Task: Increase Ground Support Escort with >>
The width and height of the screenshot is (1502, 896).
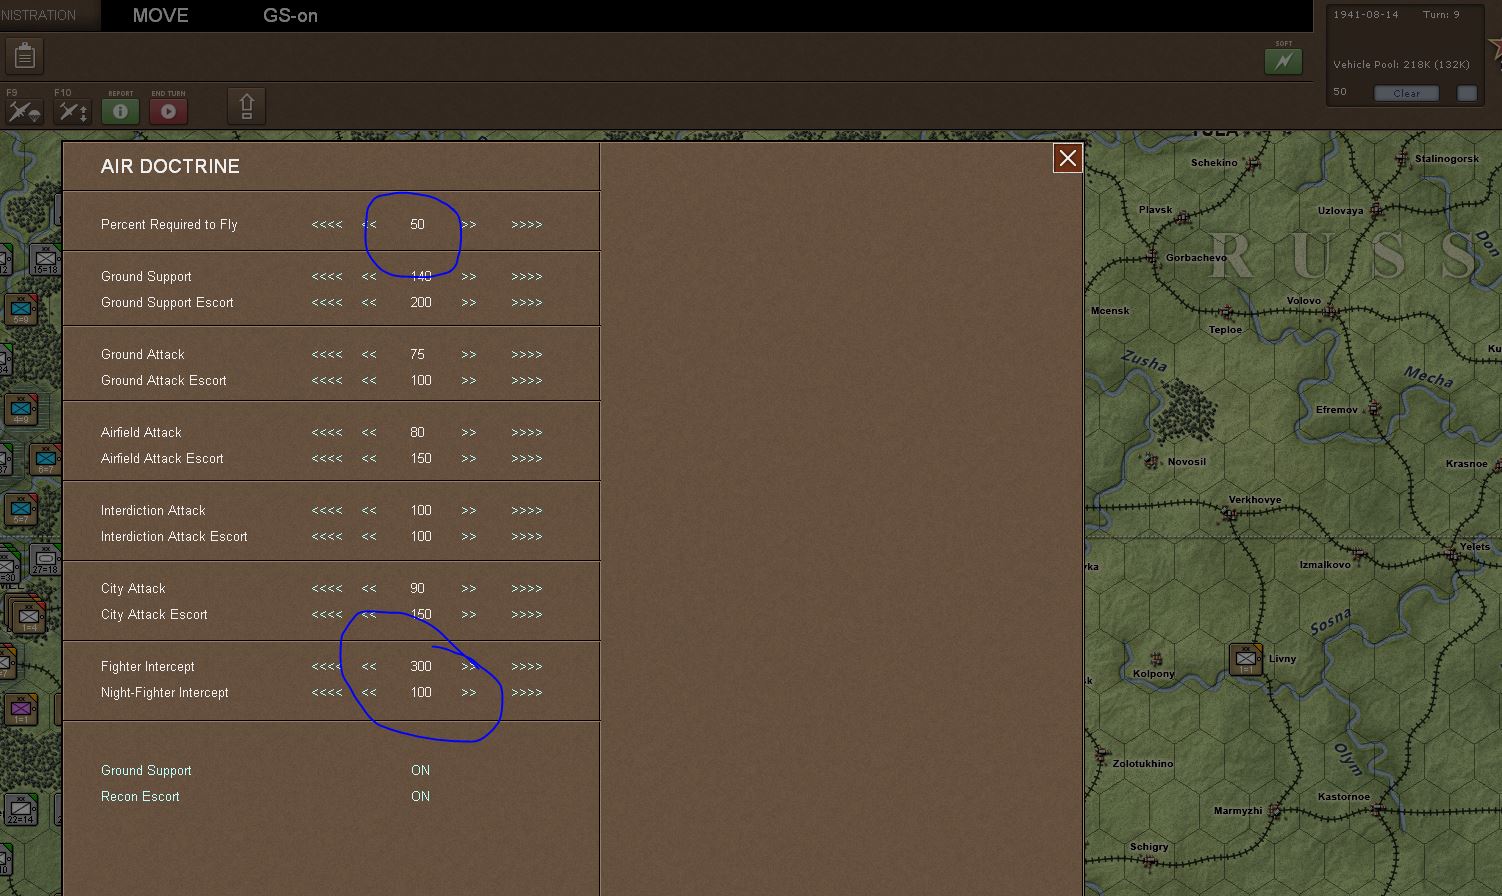Action: click(469, 302)
